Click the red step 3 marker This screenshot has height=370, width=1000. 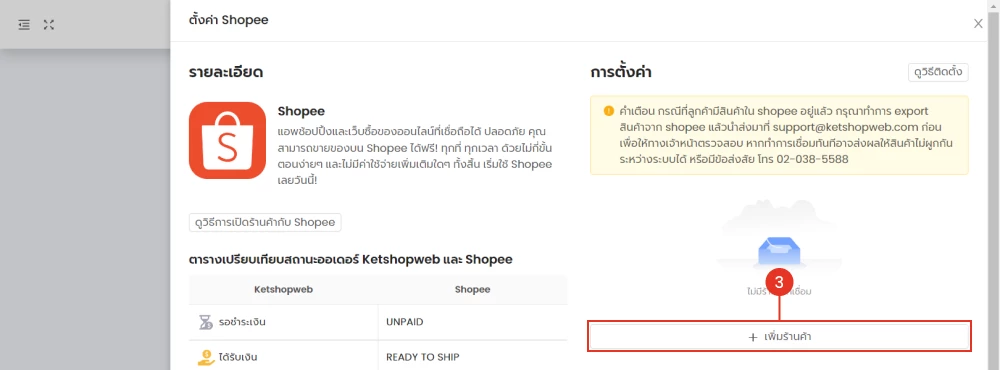[779, 282]
